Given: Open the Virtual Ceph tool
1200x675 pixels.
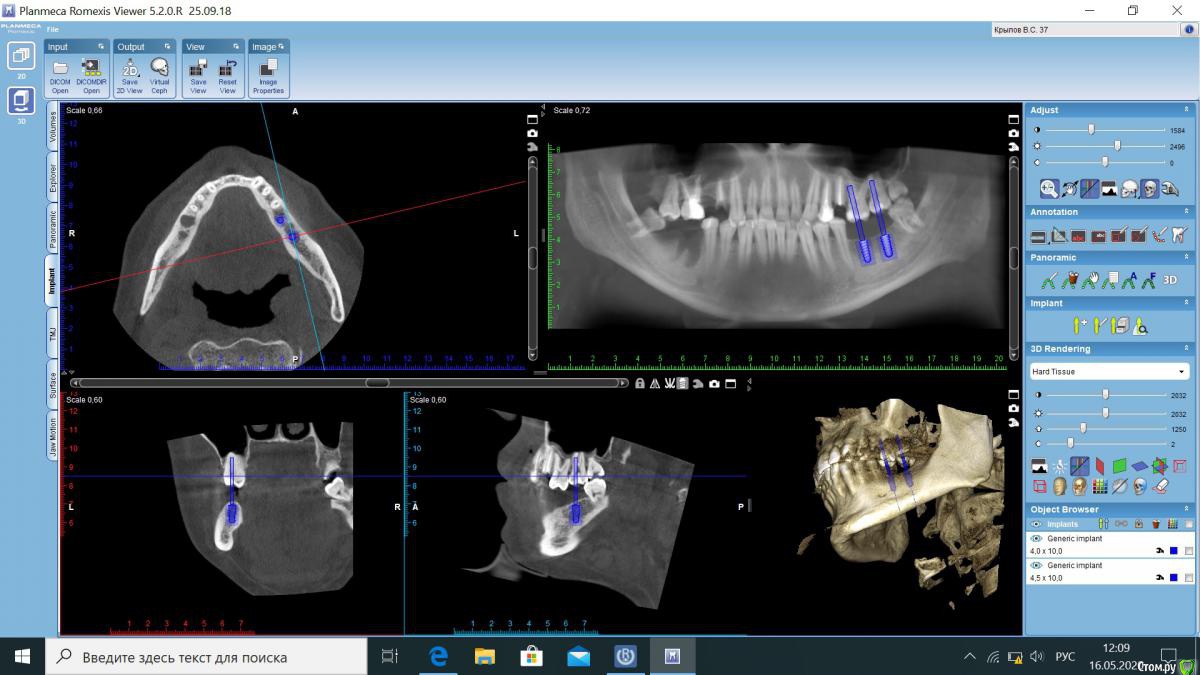Looking at the screenshot, I should [x=159, y=68].
